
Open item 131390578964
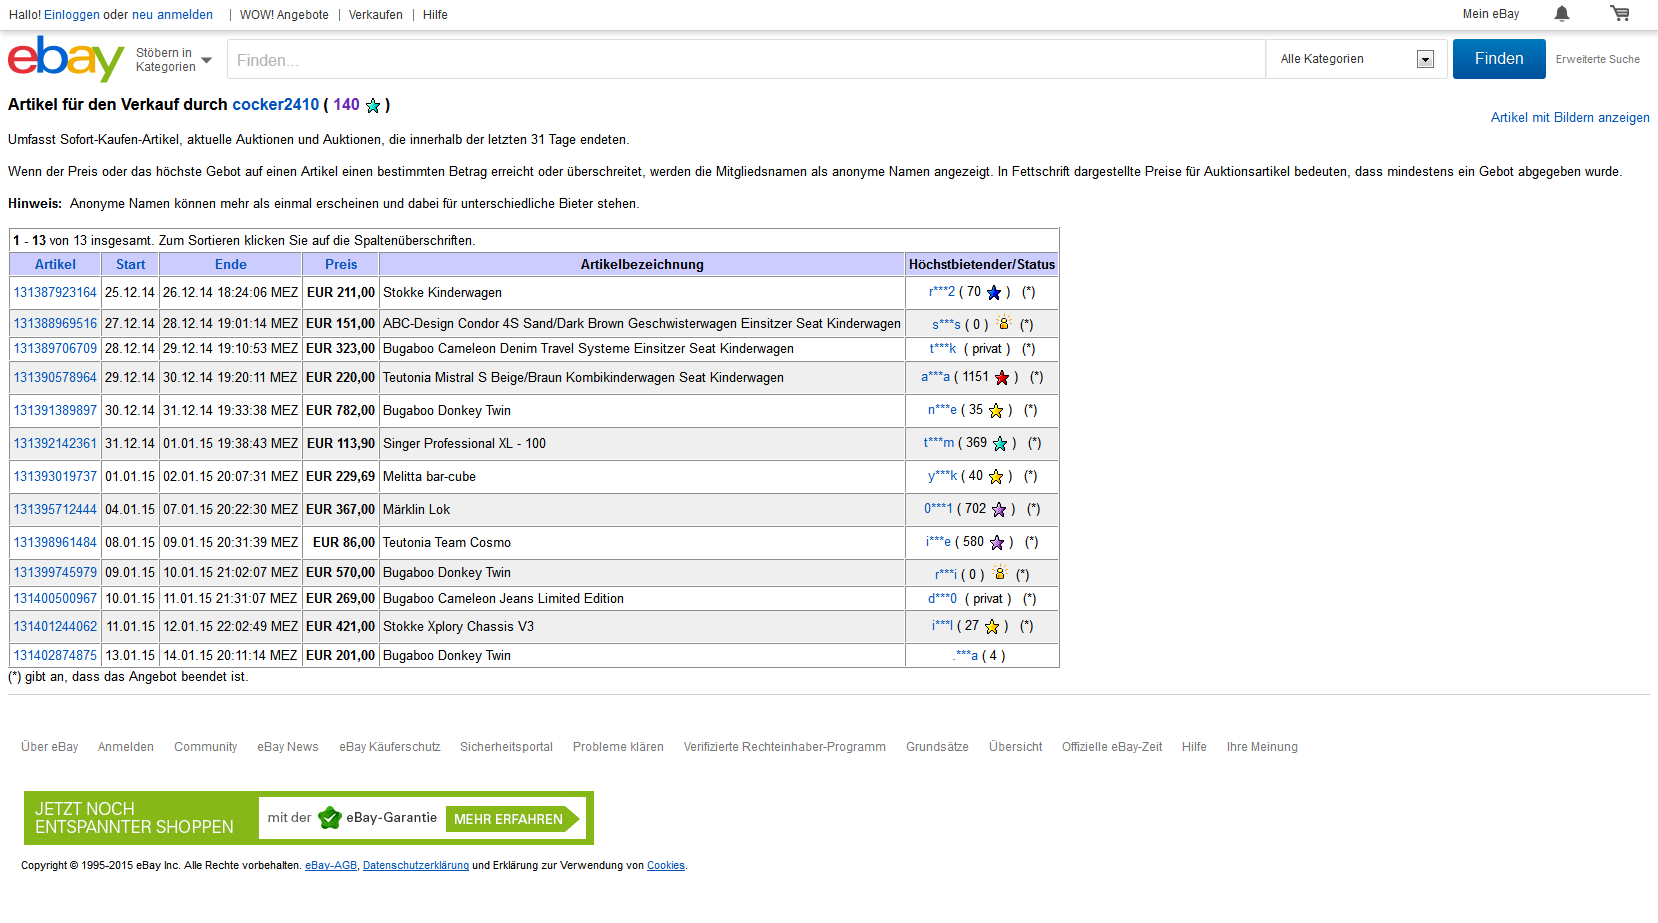pyautogui.click(x=55, y=378)
